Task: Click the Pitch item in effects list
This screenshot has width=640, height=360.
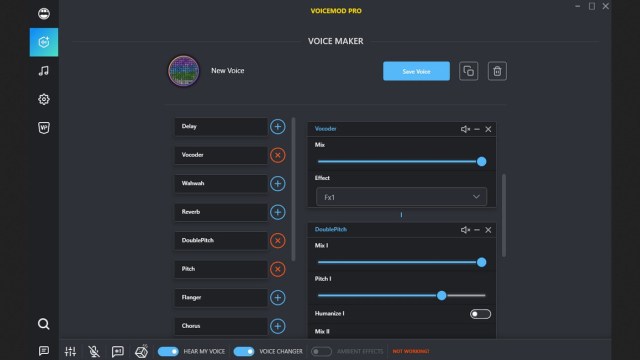Action: click(x=221, y=269)
